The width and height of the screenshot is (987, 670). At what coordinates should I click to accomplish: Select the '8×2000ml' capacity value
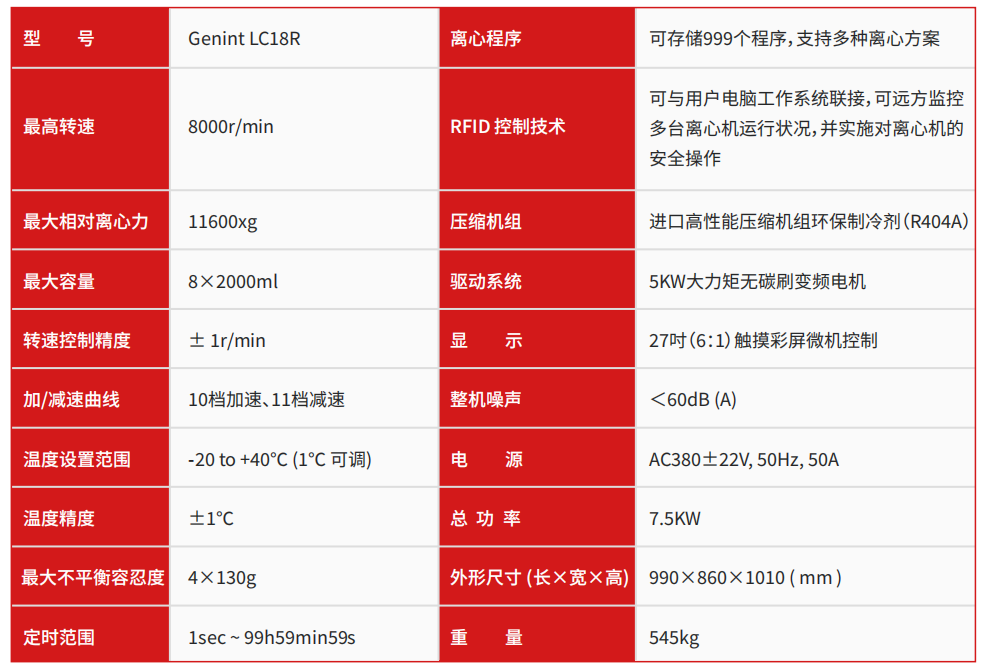point(233,281)
